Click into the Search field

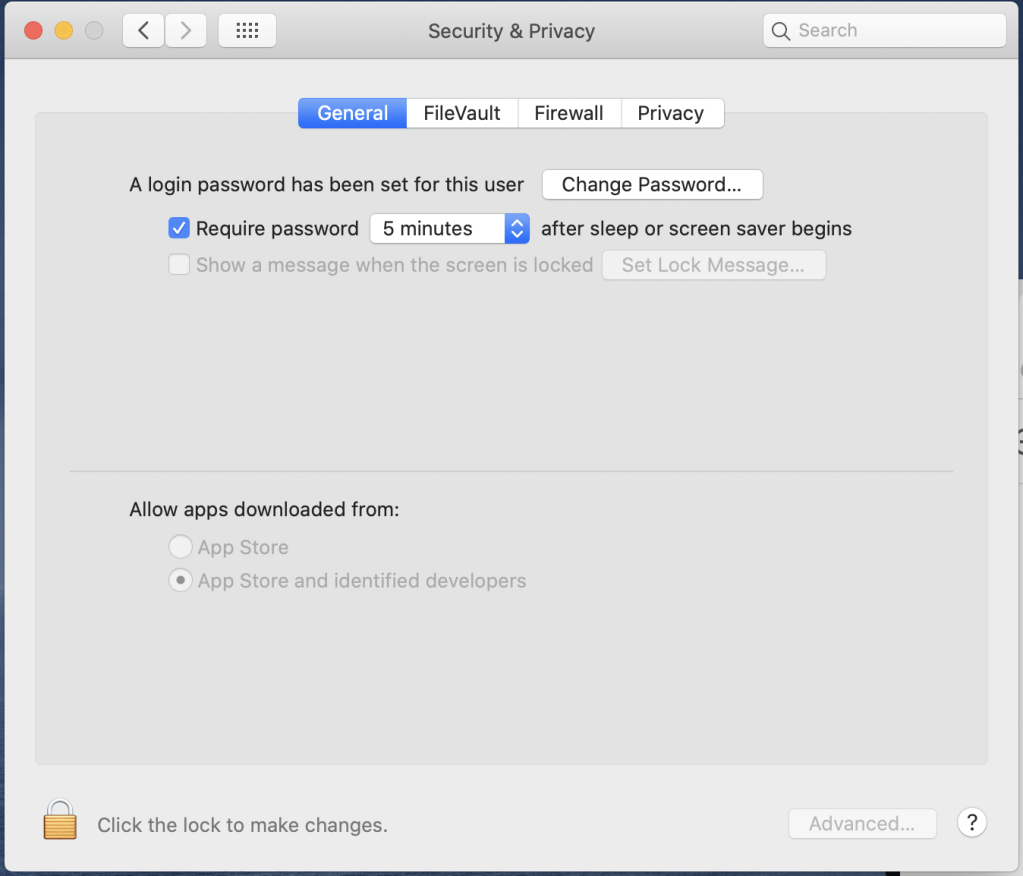[x=884, y=31]
